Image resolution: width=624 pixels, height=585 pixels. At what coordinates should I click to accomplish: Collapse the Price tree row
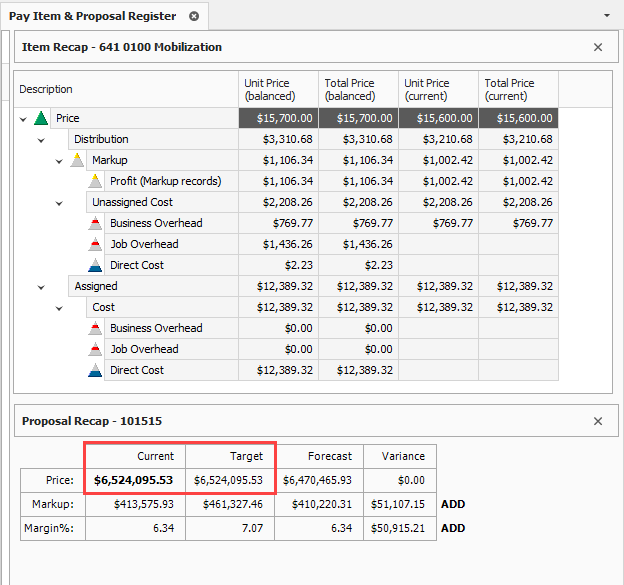coord(23,118)
